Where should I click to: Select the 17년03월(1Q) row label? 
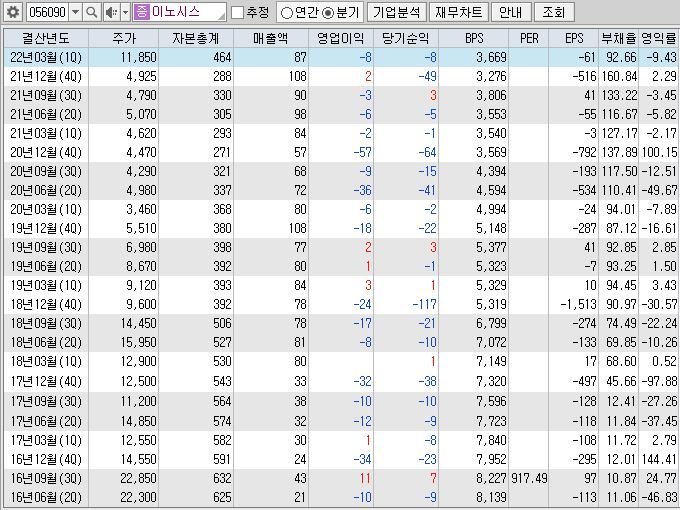point(46,440)
